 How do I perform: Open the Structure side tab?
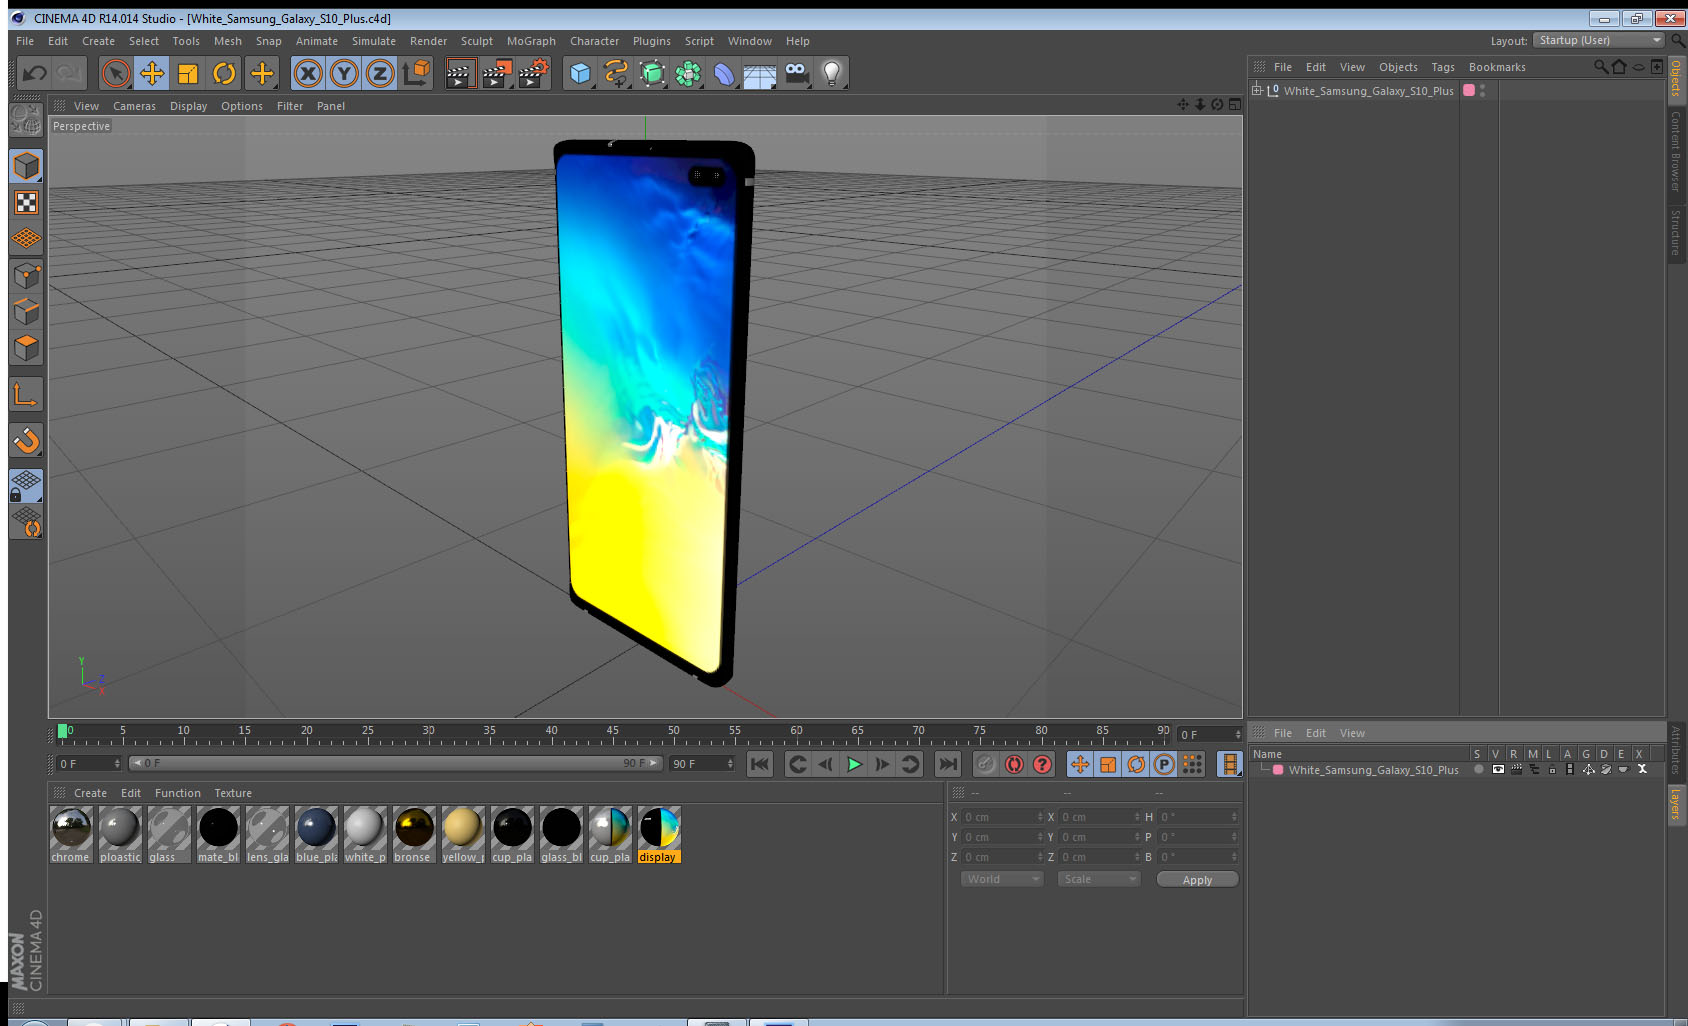click(1676, 232)
